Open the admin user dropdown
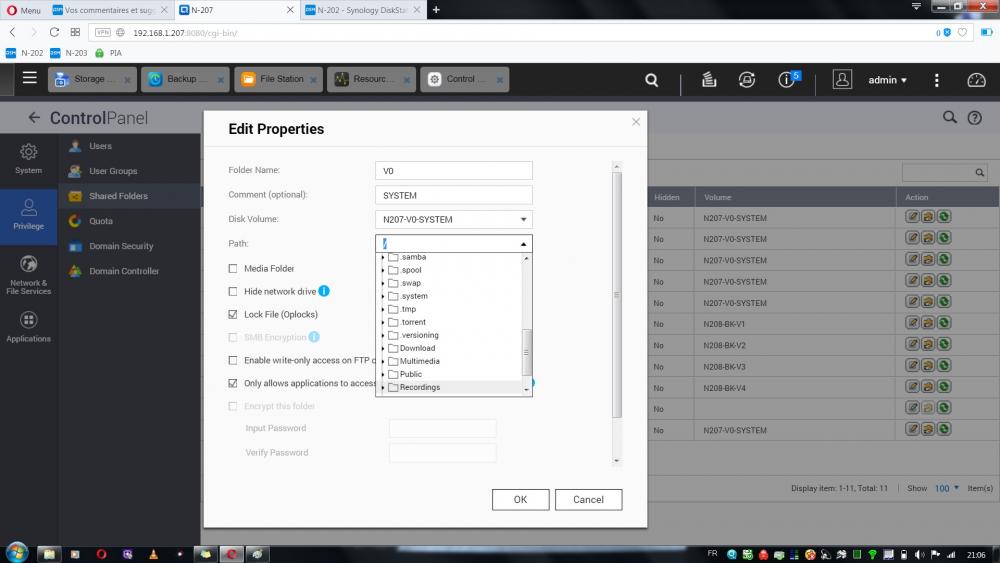1000x563 pixels. click(x=887, y=80)
